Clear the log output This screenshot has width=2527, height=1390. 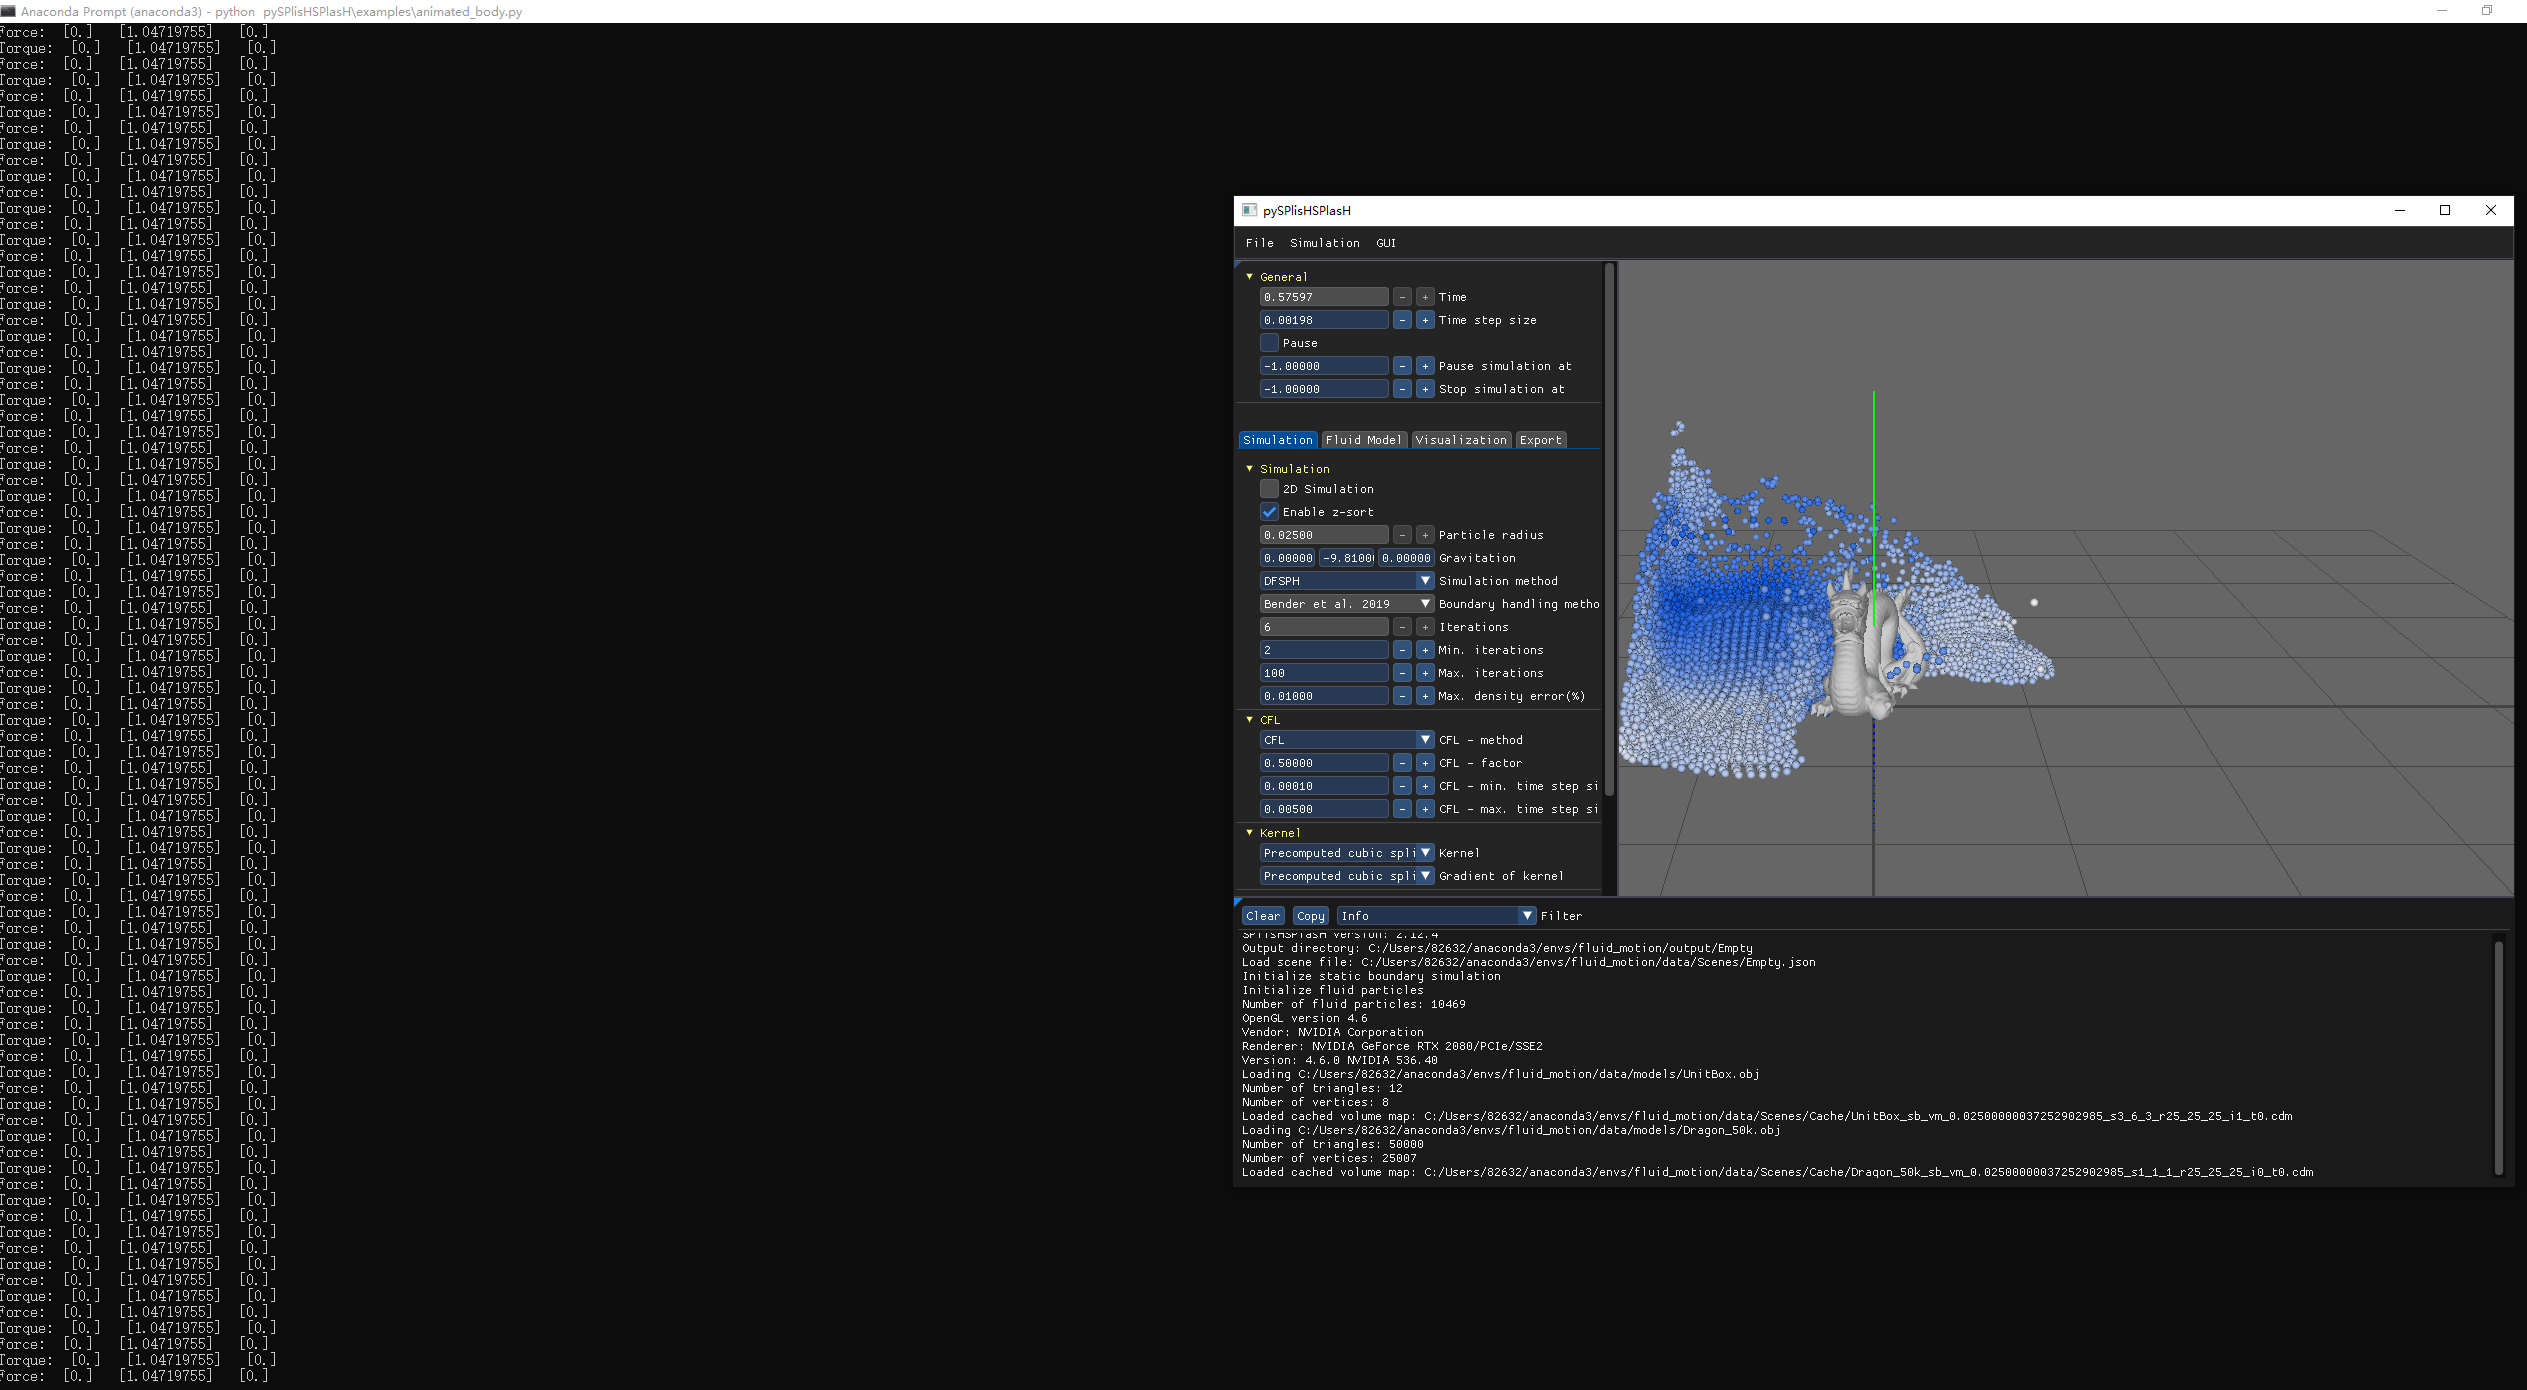click(x=1262, y=915)
